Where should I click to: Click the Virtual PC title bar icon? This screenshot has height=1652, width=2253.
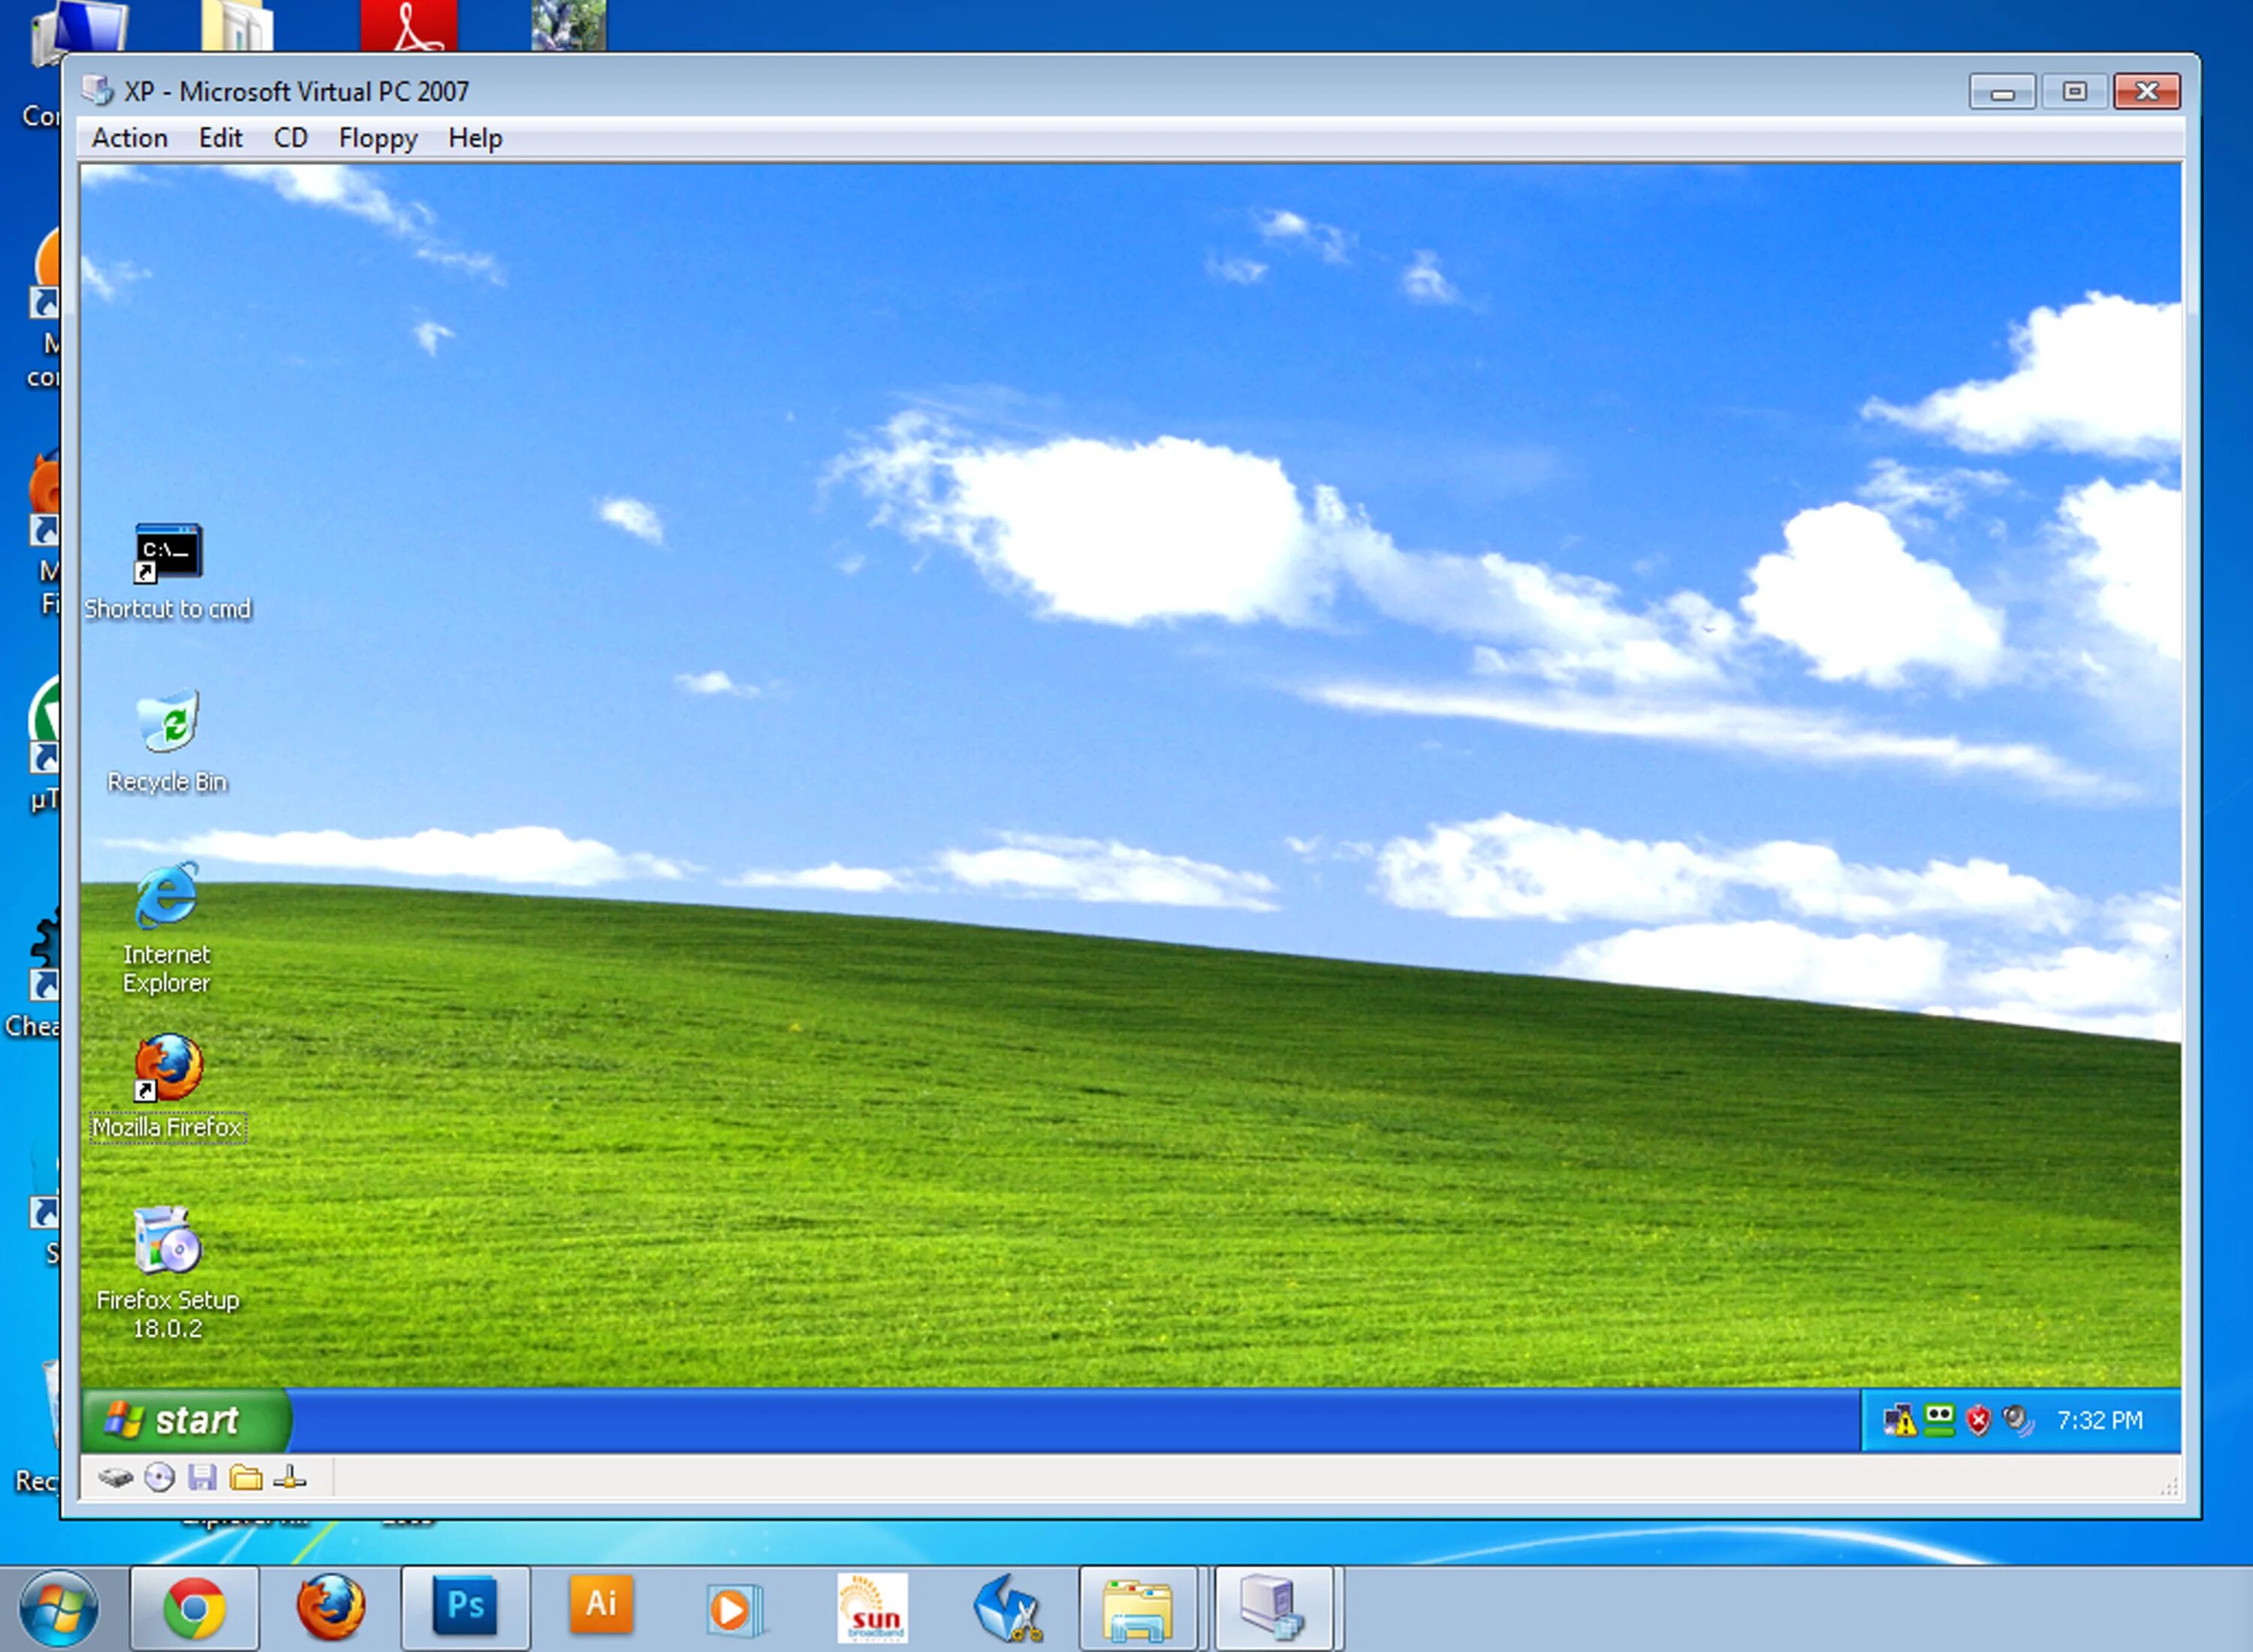coord(97,90)
